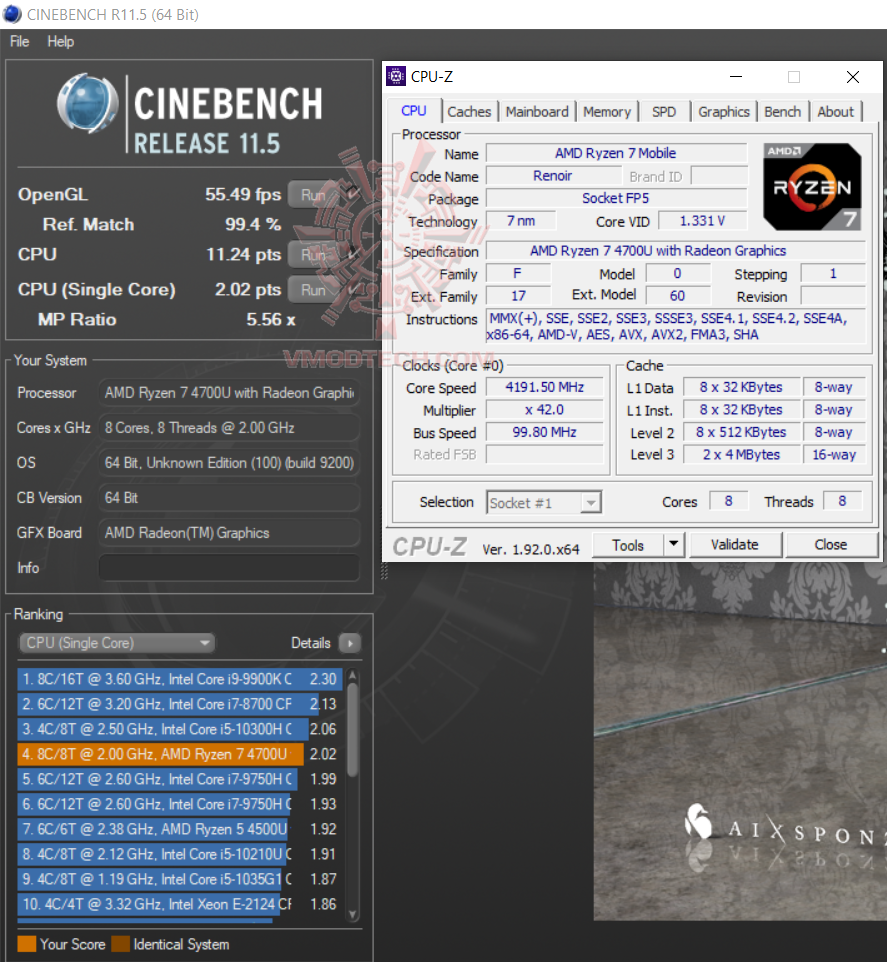The image size is (887, 962).
Task: Minimize the CPU-Z window
Action: coord(736,77)
